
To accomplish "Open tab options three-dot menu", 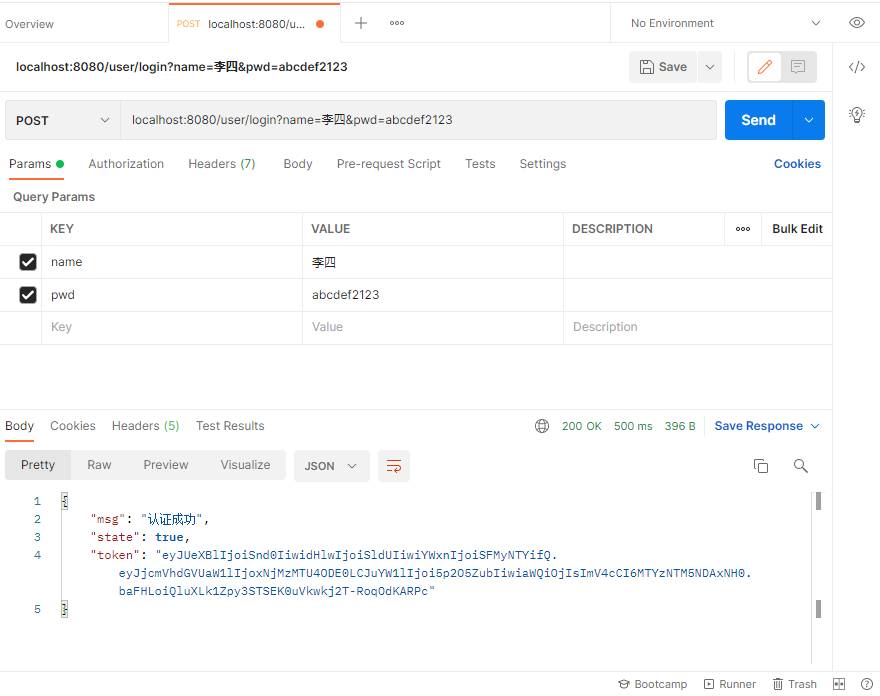I will click(x=397, y=23).
